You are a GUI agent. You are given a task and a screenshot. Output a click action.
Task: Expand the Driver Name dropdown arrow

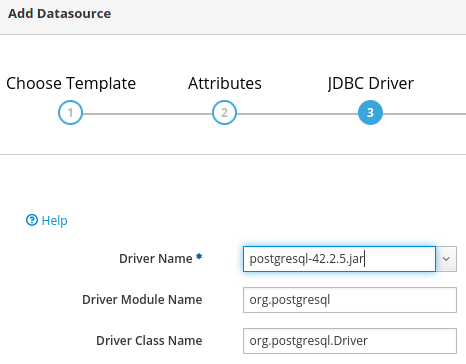coord(446,259)
